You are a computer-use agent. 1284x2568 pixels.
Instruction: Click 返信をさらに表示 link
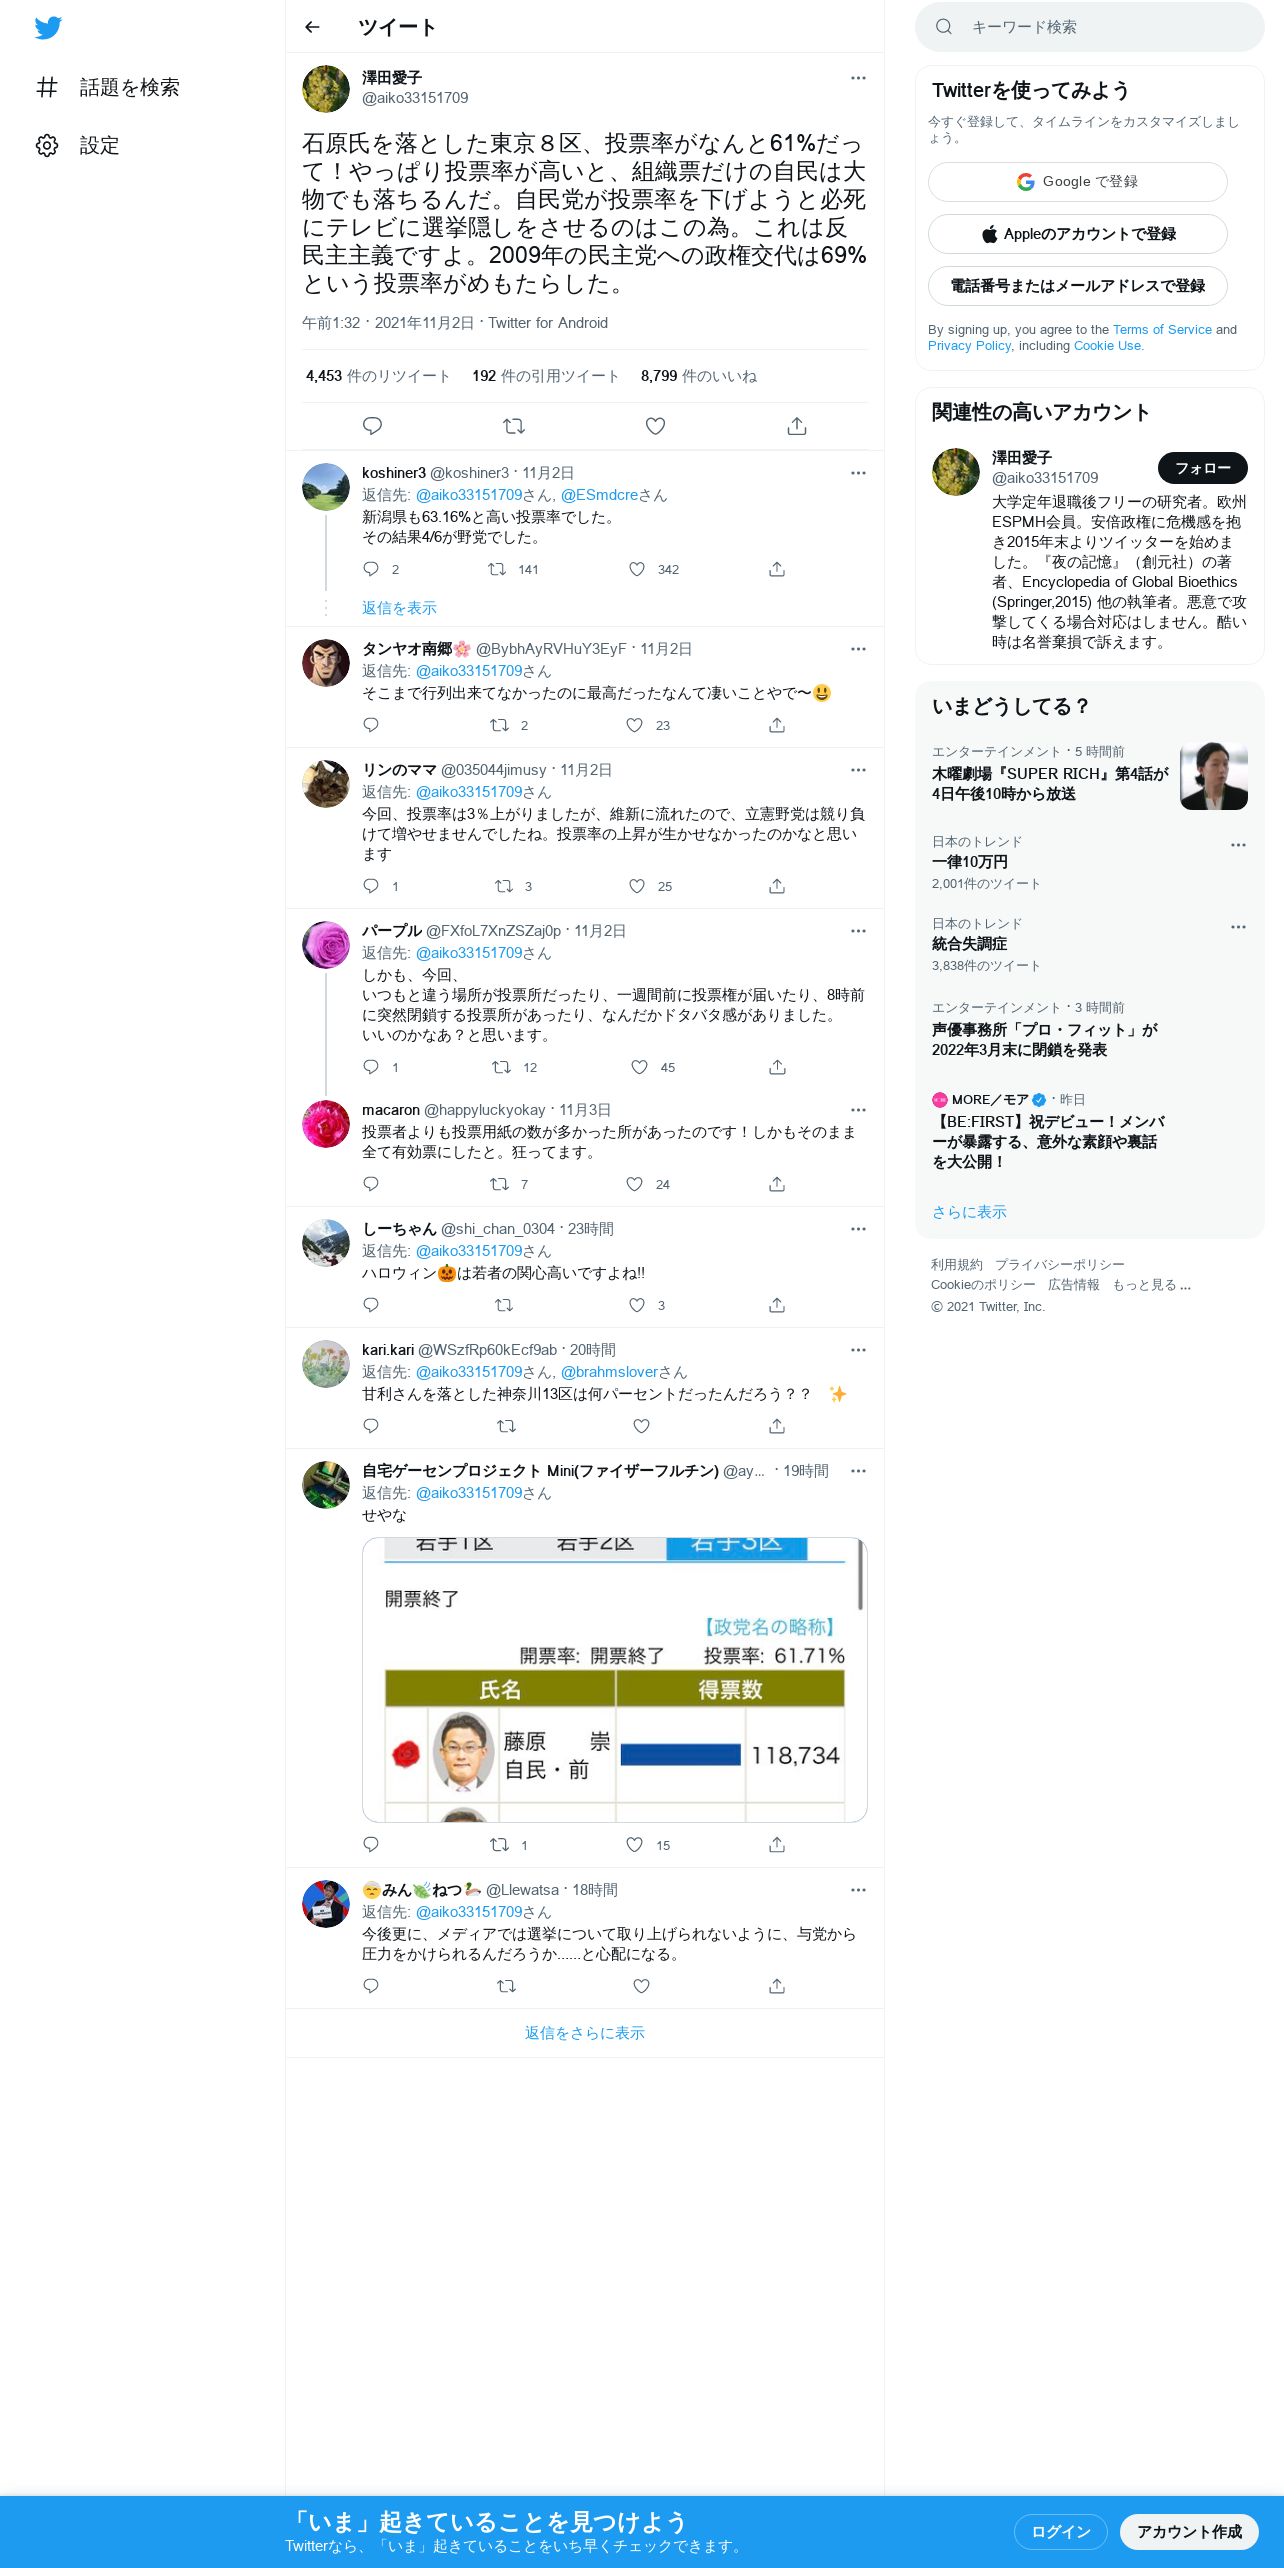pyautogui.click(x=585, y=2032)
